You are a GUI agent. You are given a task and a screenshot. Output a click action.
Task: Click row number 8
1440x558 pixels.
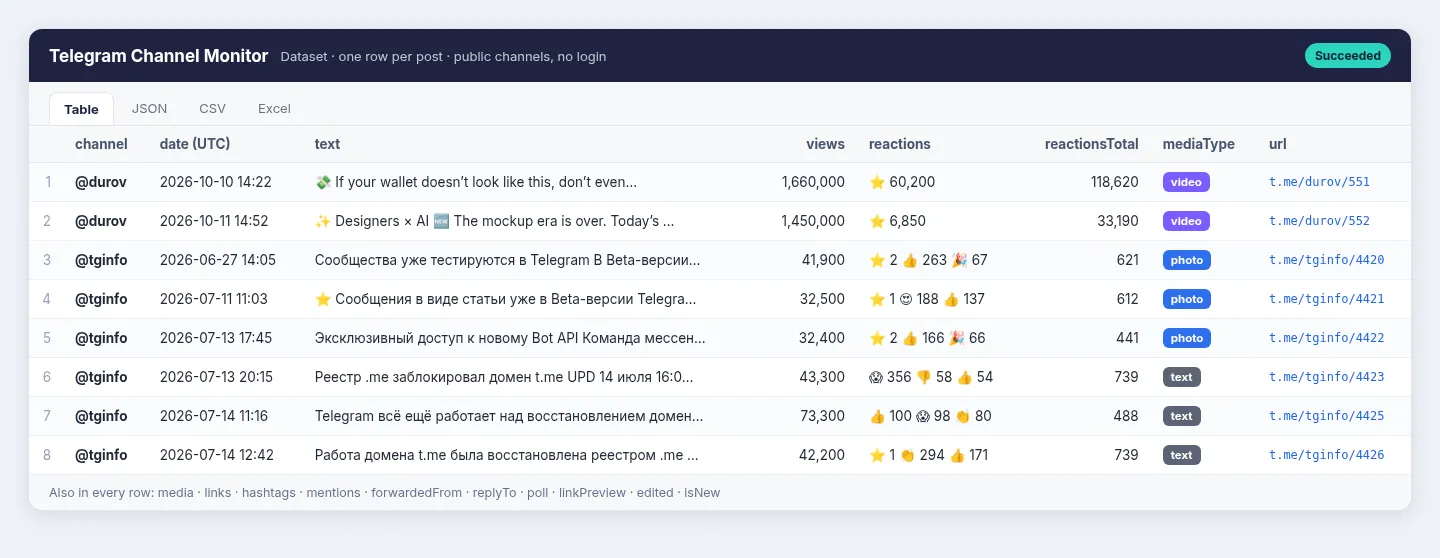click(47, 455)
